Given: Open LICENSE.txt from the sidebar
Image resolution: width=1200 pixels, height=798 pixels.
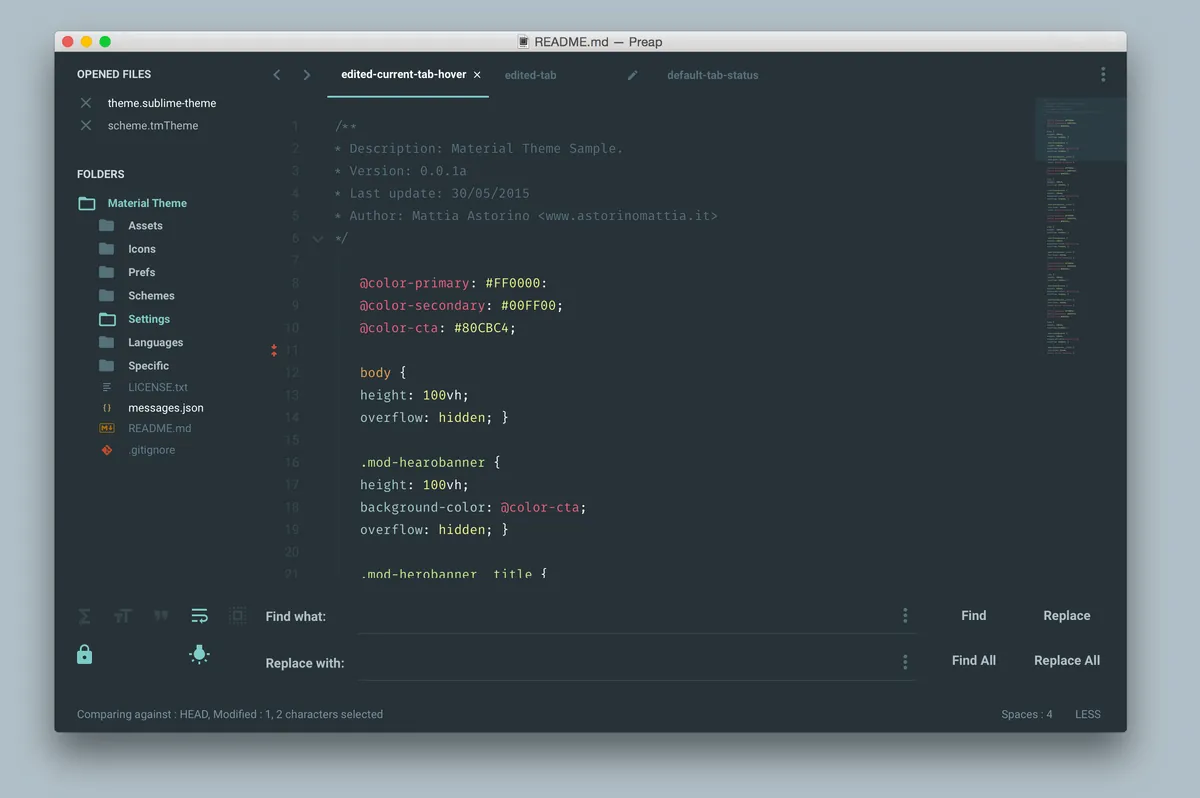Looking at the screenshot, I should pos(158,387).
